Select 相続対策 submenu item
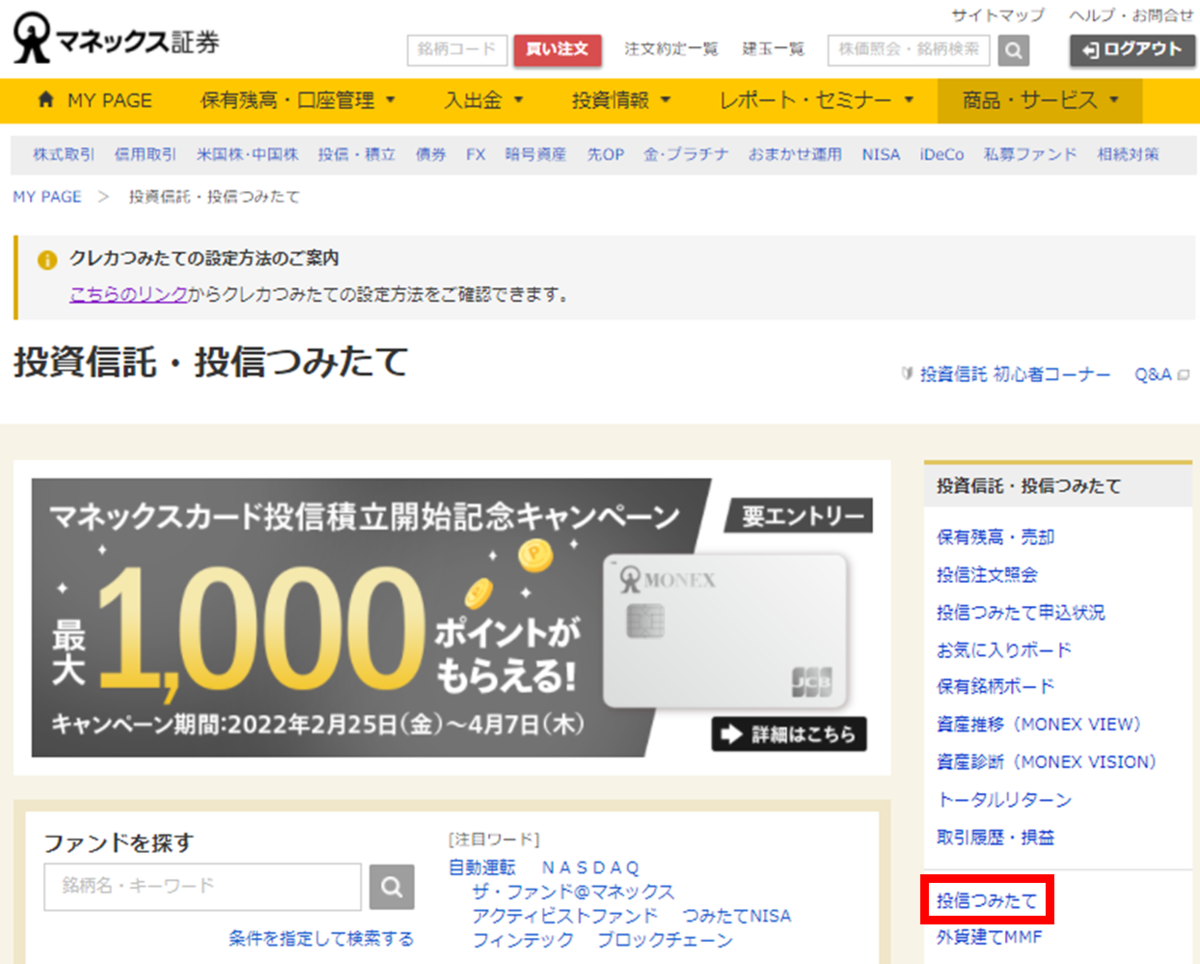The height and width of the screenshot is (964, 1200). 1128,154
